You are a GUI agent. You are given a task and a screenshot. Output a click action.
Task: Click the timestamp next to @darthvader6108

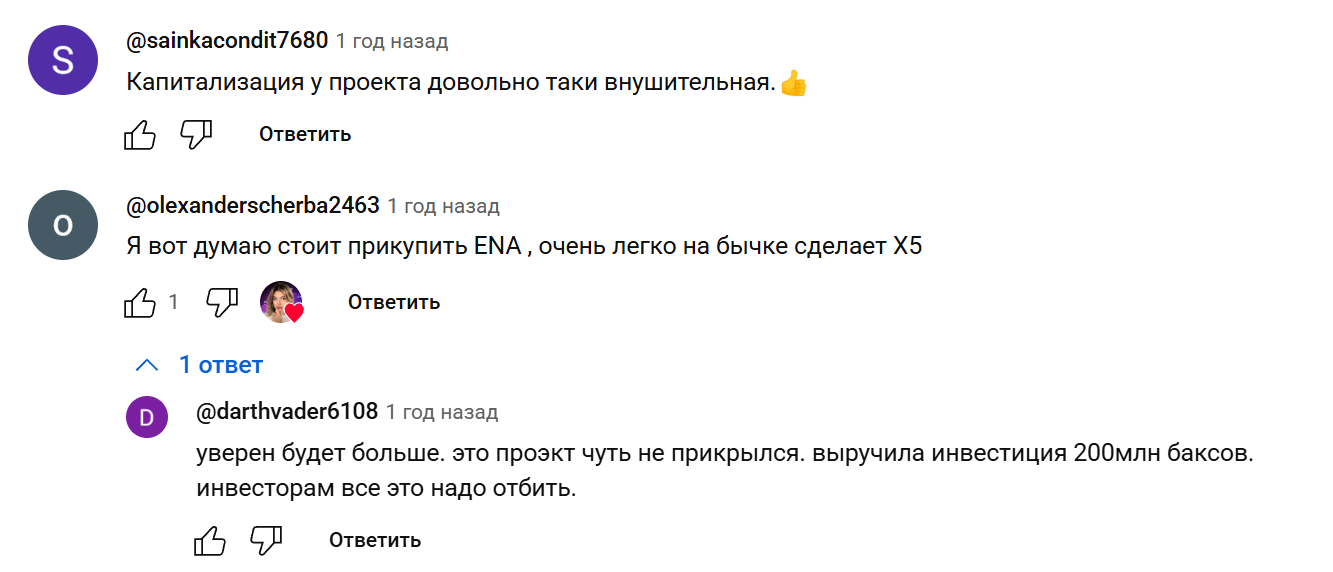pyautogui.click(x=442, y=412)
